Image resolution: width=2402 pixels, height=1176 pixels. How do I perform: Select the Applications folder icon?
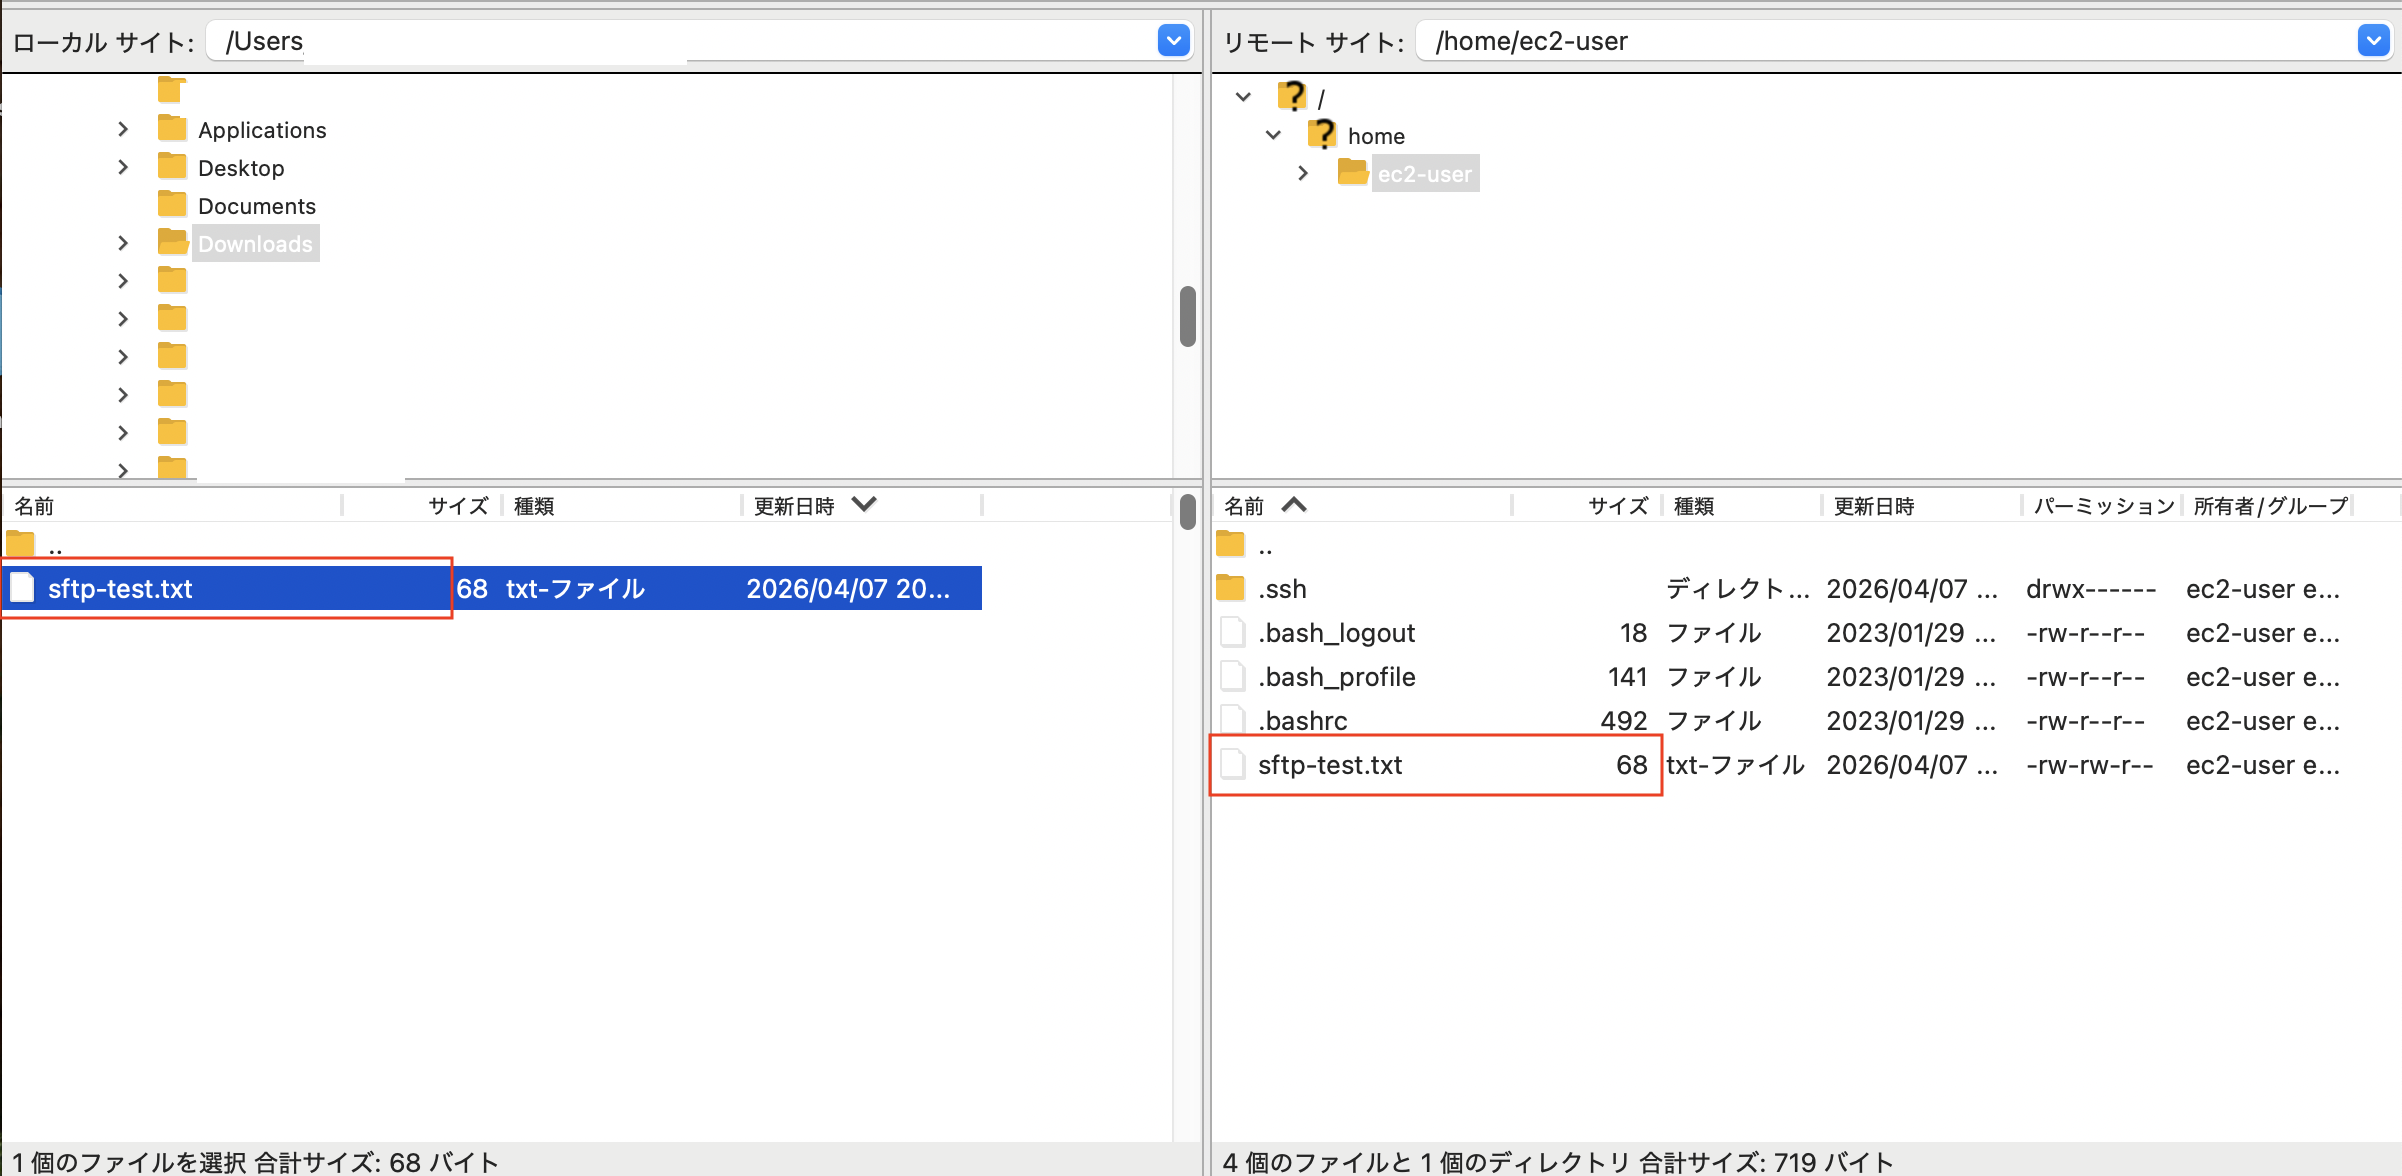point(172,129)
